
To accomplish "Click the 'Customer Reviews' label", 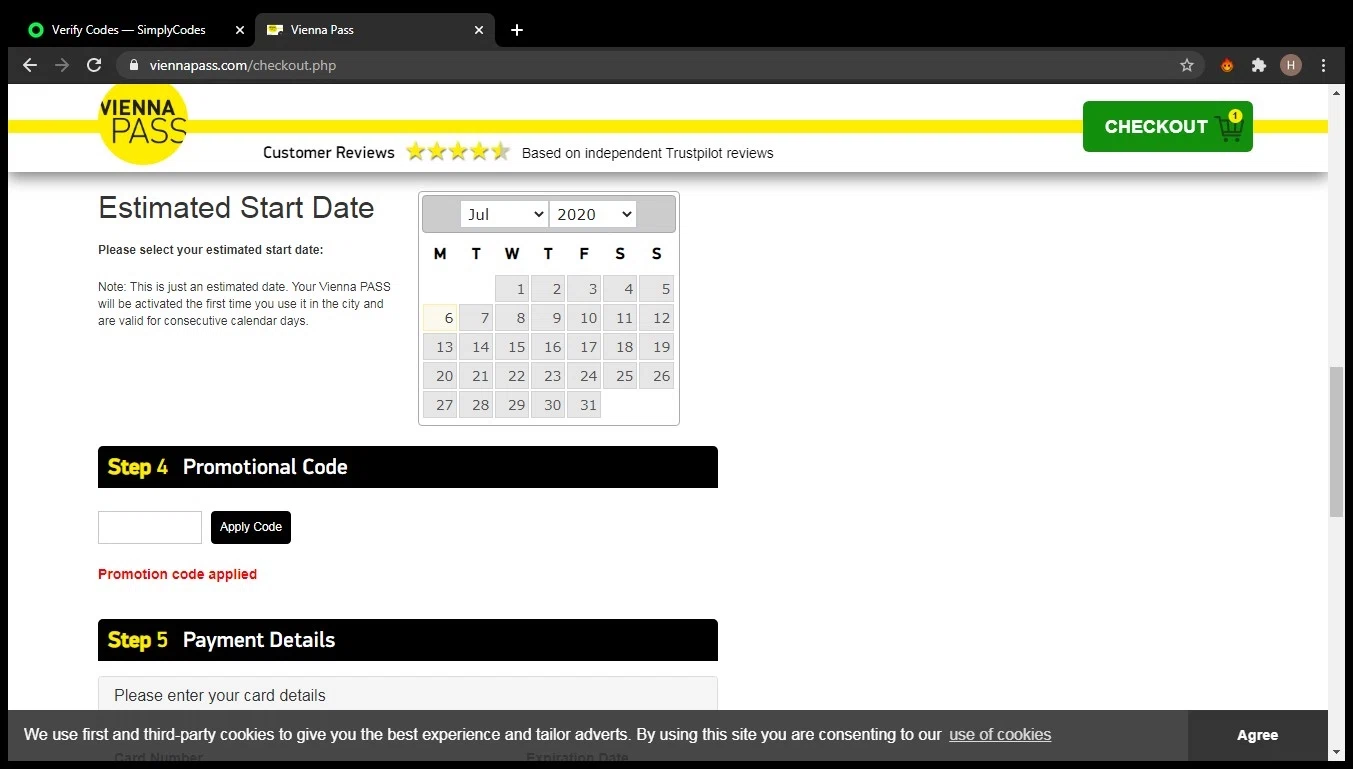I will point(329,153).
